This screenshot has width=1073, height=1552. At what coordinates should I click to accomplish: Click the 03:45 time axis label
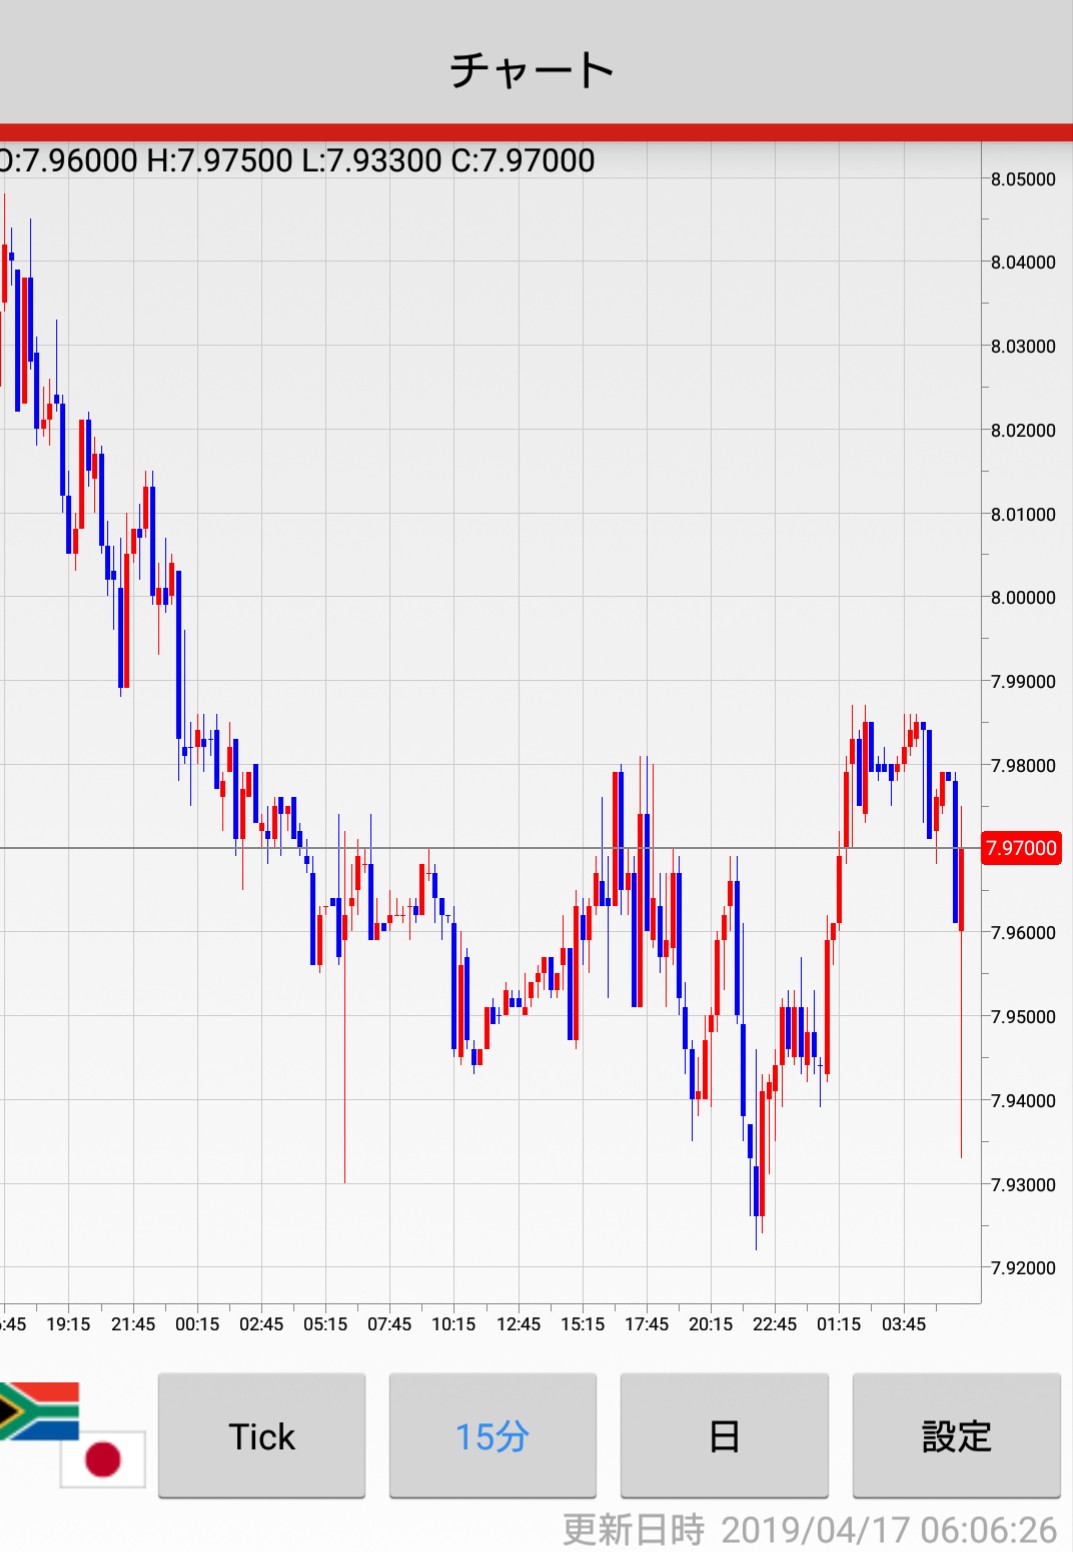[903, 1324]
